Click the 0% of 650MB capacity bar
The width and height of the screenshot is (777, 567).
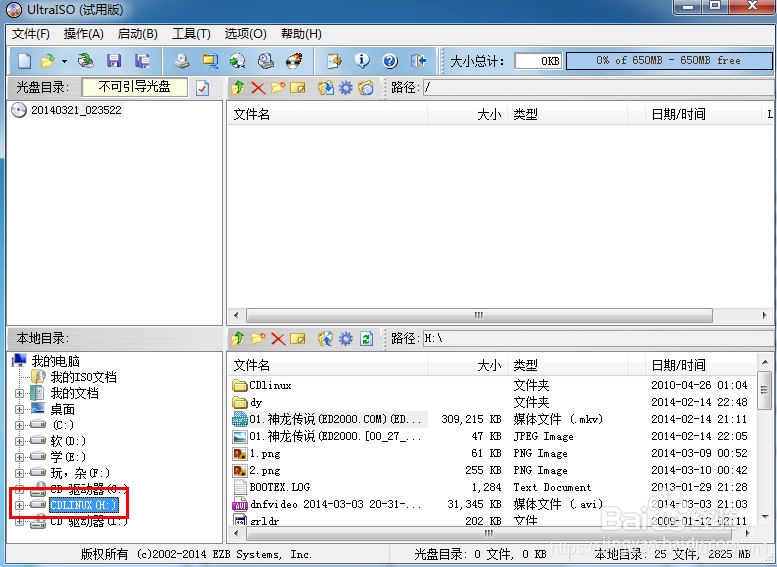(x=668, y=60)
